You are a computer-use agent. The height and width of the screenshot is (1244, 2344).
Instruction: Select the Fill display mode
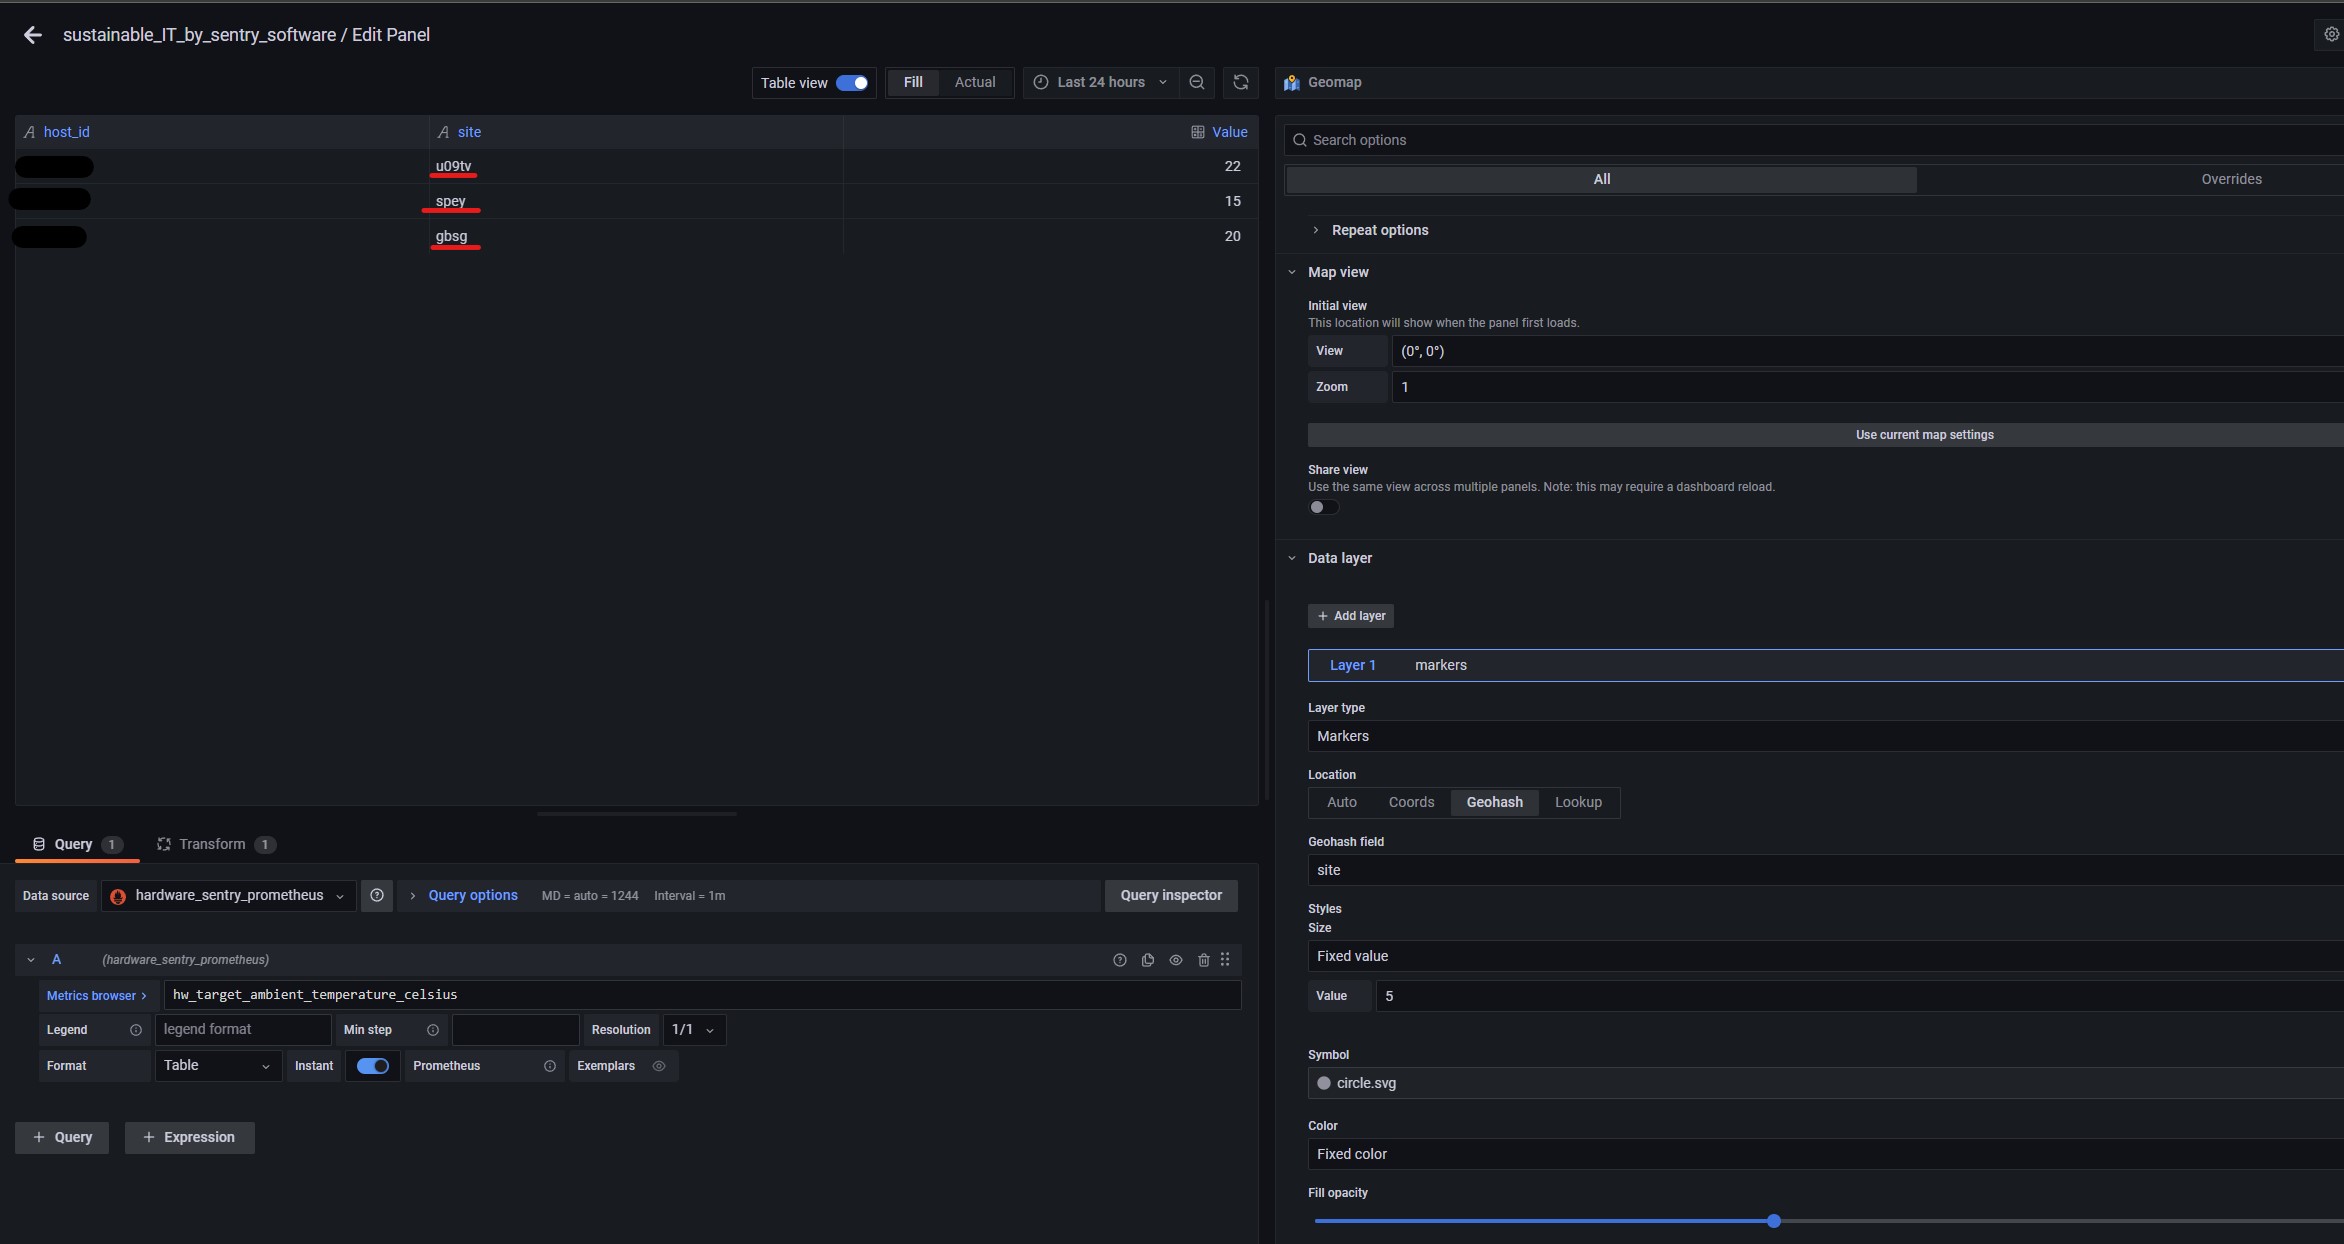point(913,82)
